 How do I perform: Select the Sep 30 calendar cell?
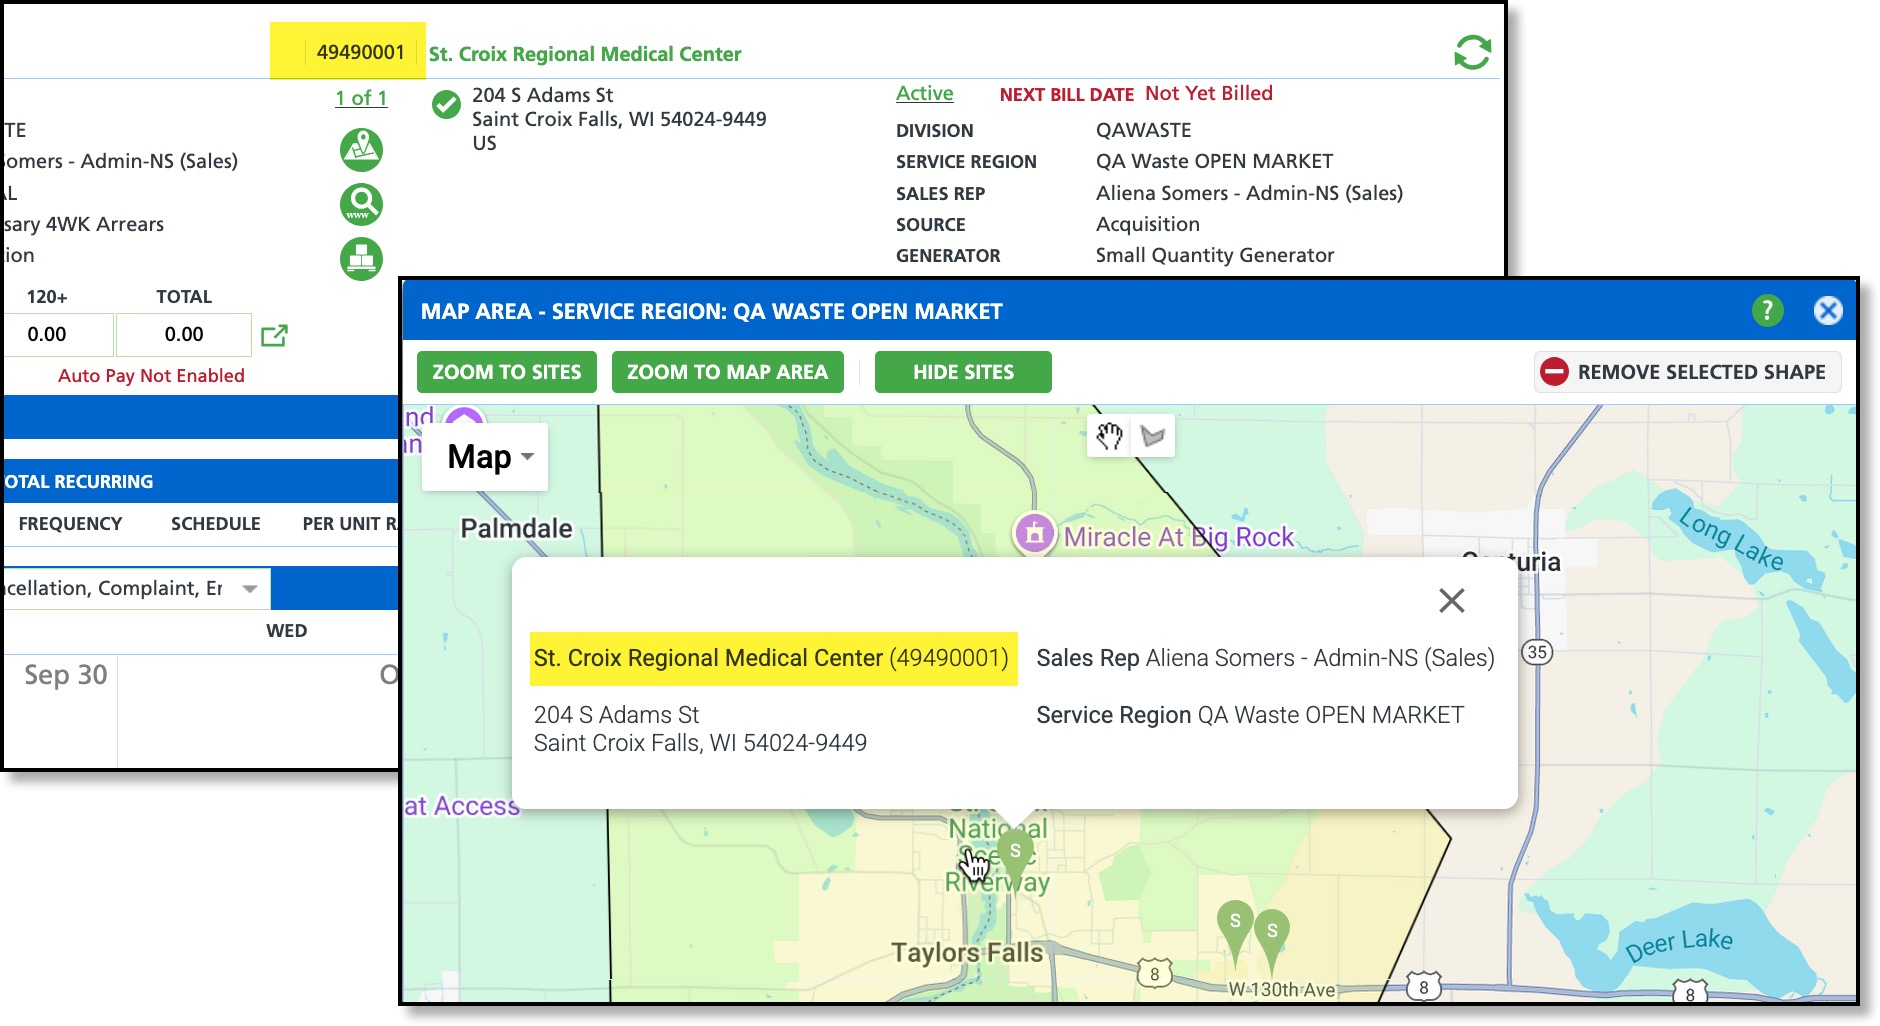[x=60, y=711]
